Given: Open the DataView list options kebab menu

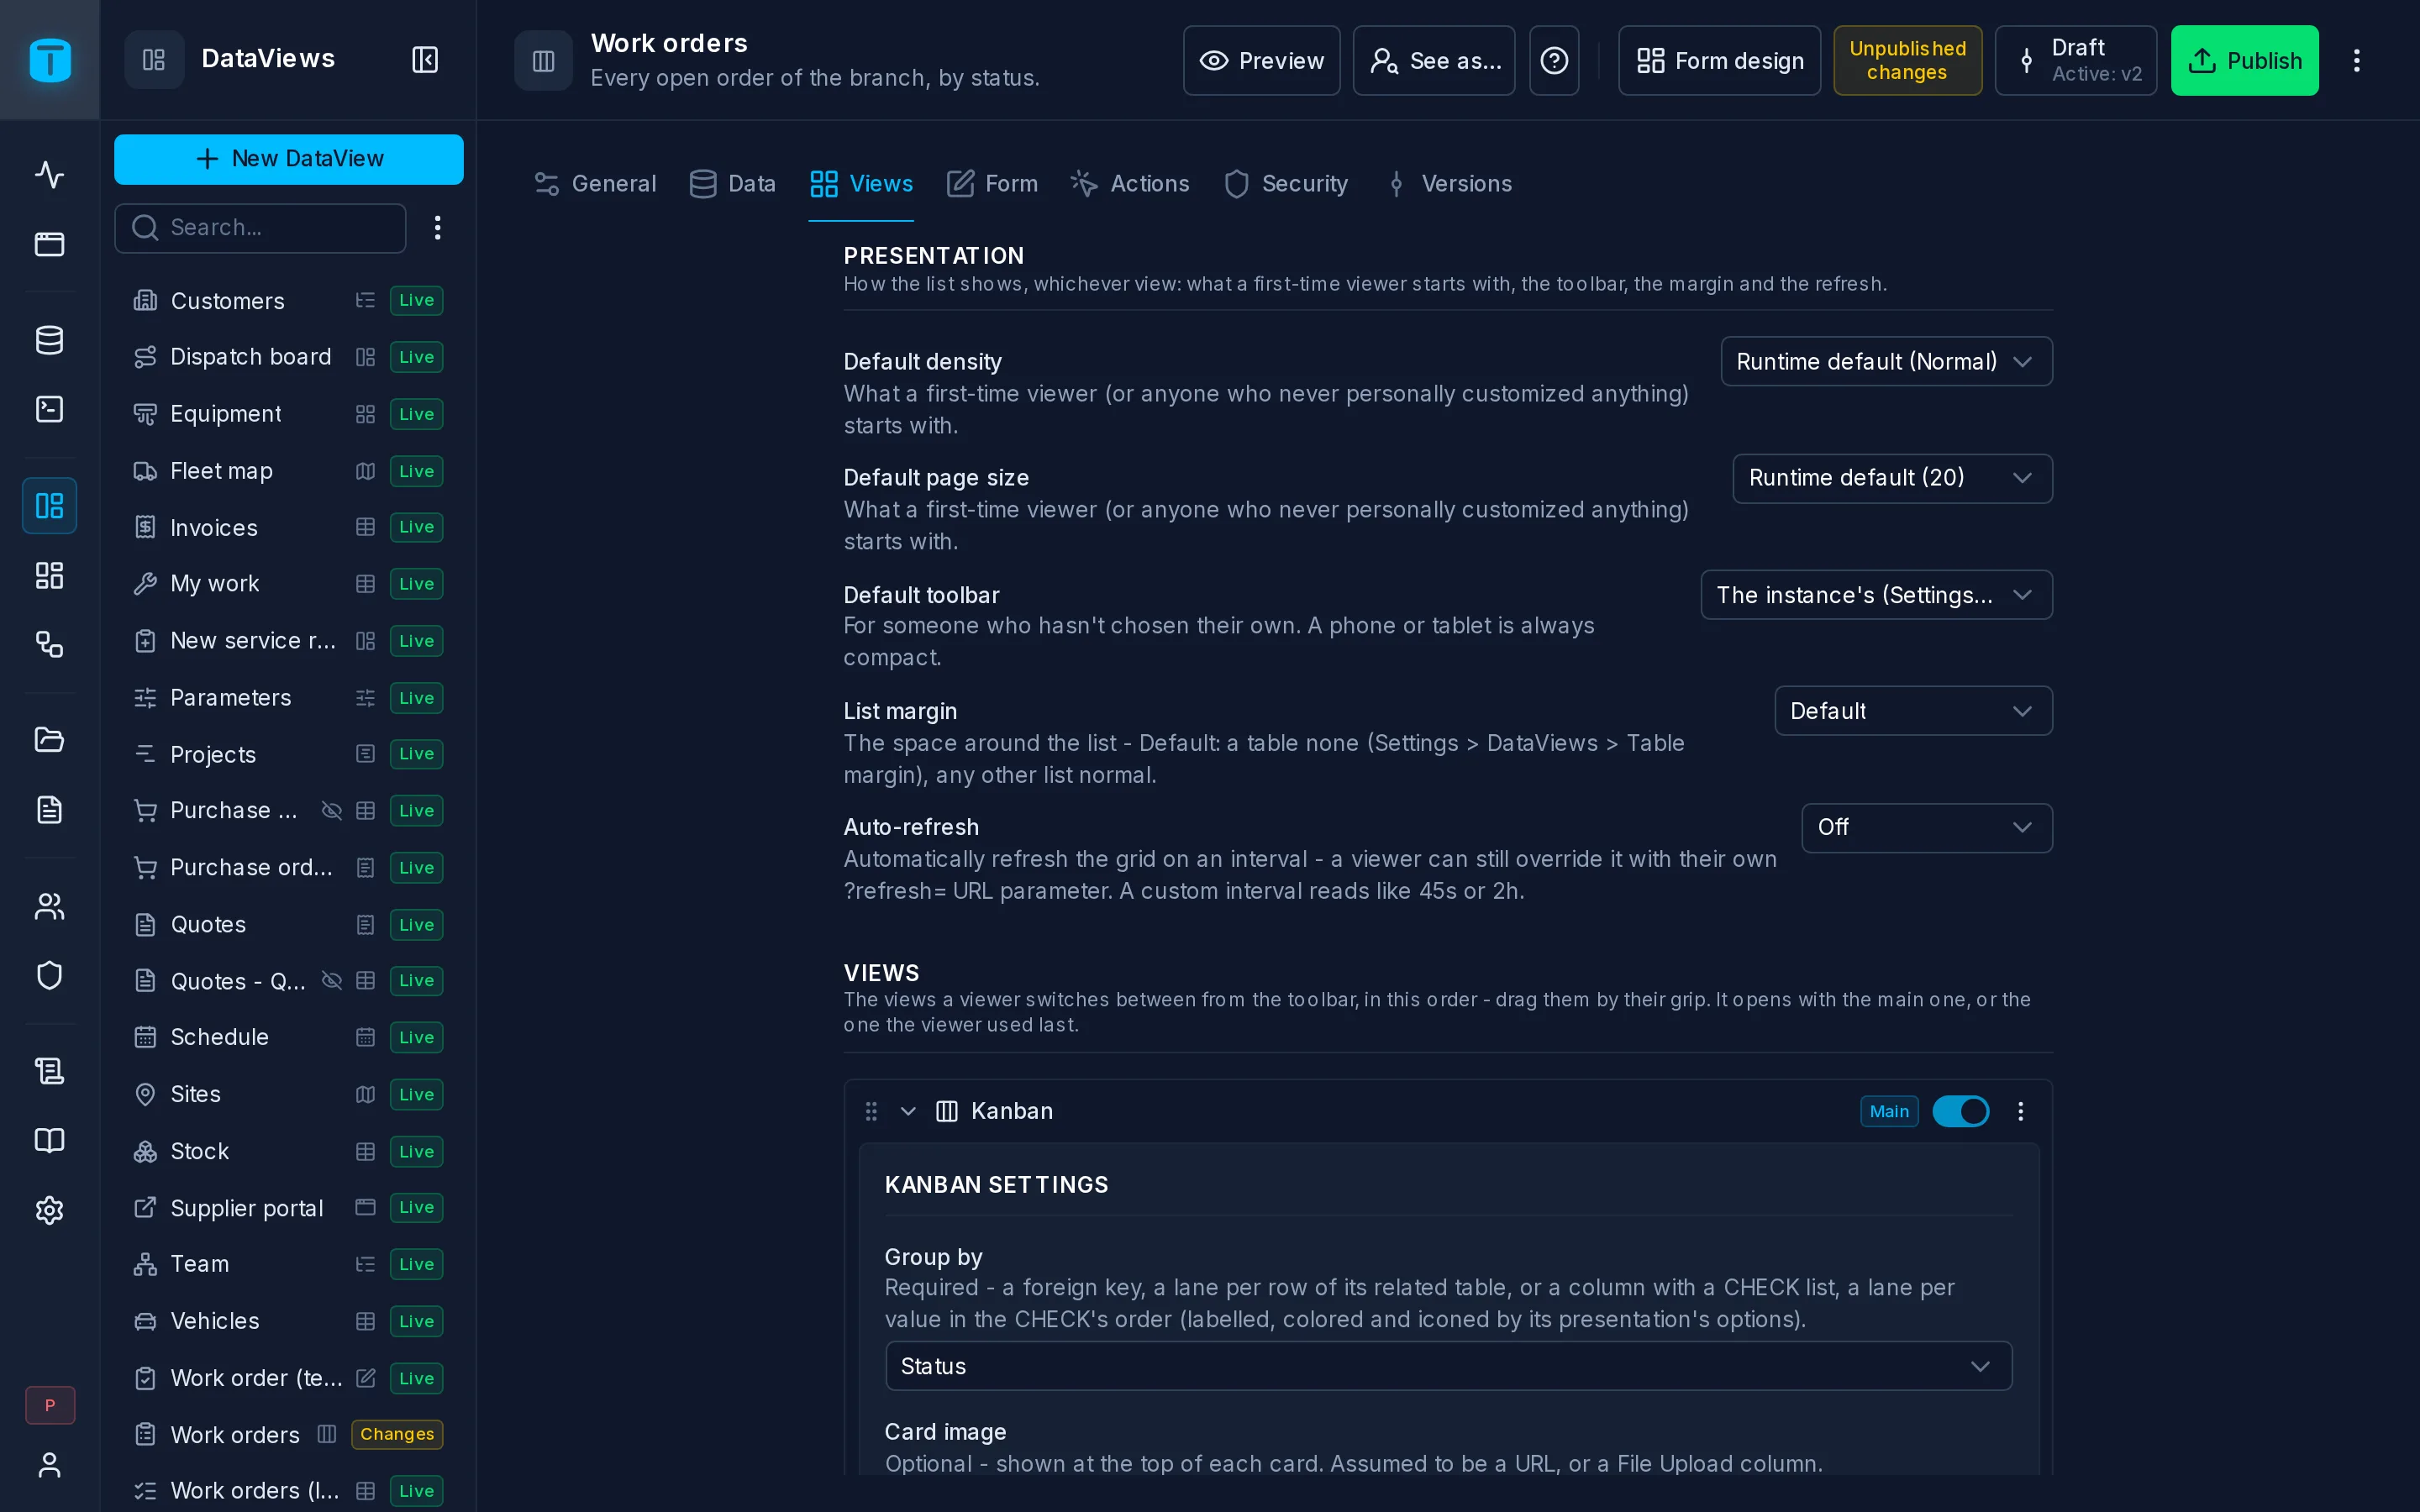Looking at the screenshot, I should click(437, 228).
